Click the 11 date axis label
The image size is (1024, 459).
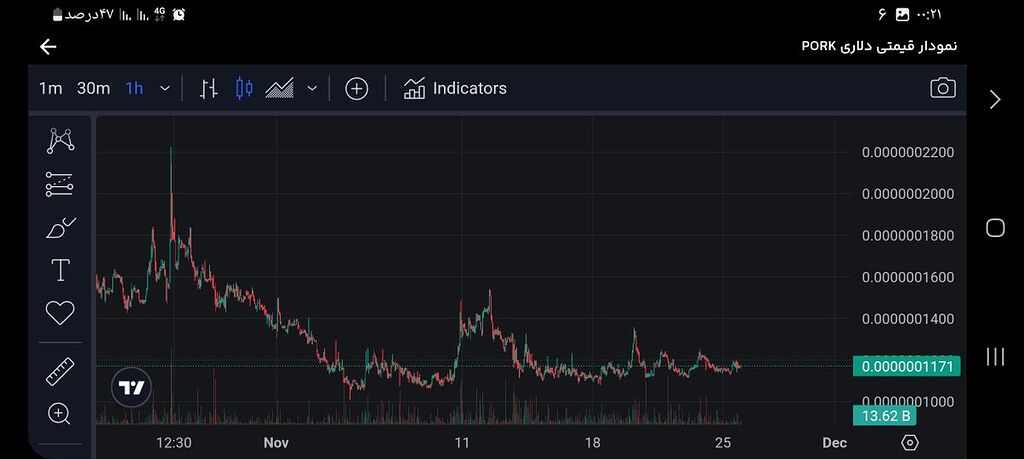pyautogui.click(x=462, y=443)
